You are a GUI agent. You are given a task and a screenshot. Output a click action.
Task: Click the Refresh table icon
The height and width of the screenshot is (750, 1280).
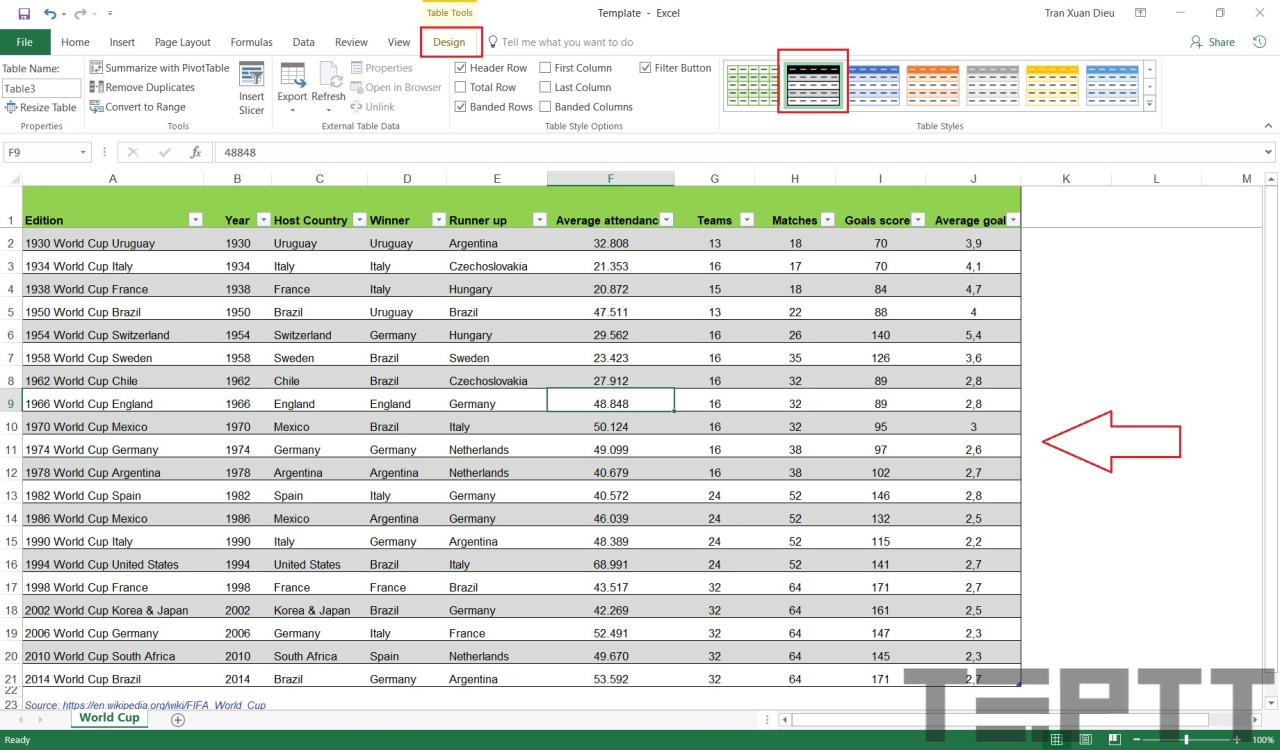coord(328,74)
